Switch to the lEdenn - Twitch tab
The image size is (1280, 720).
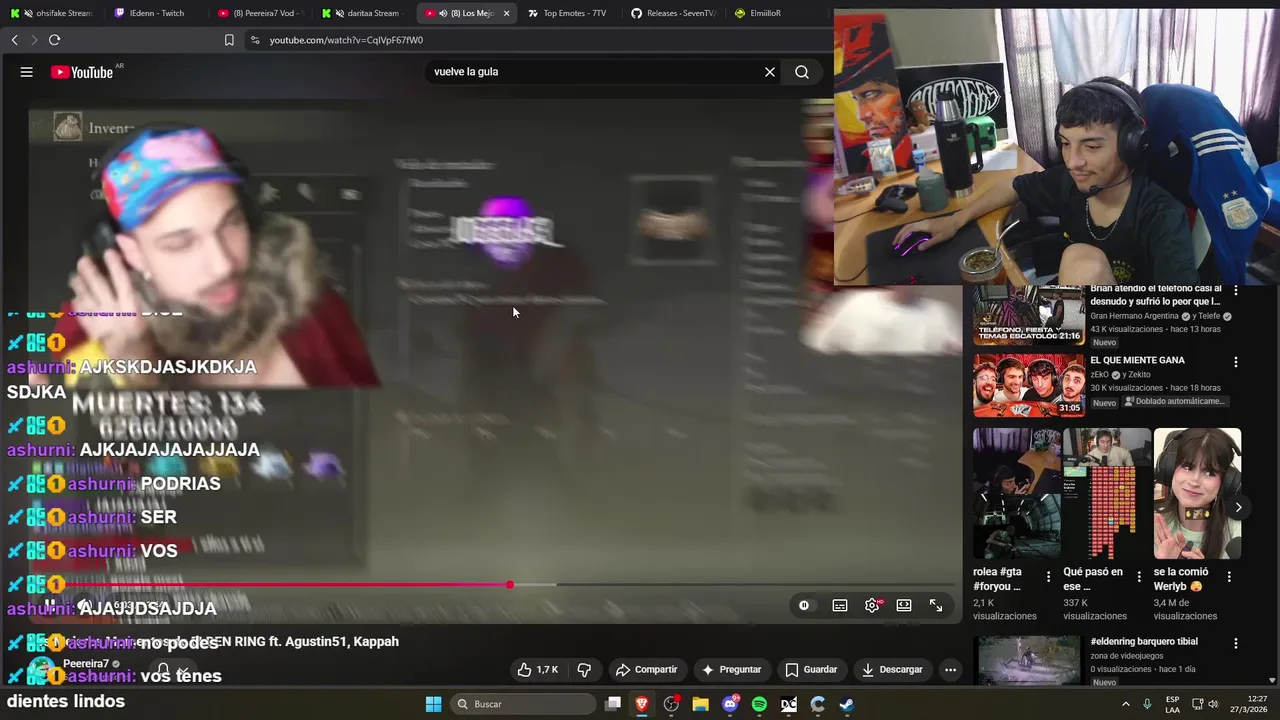(x=156, y=13)
